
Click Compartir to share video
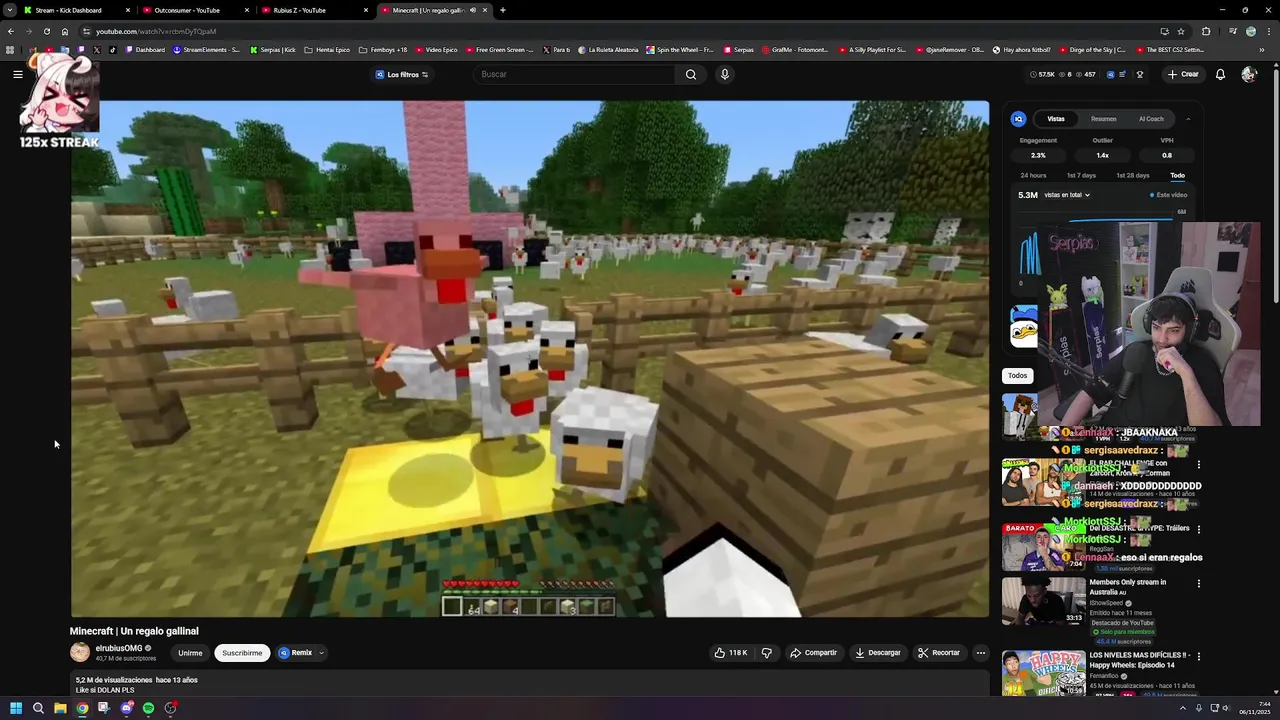click(x=813, y=653)
